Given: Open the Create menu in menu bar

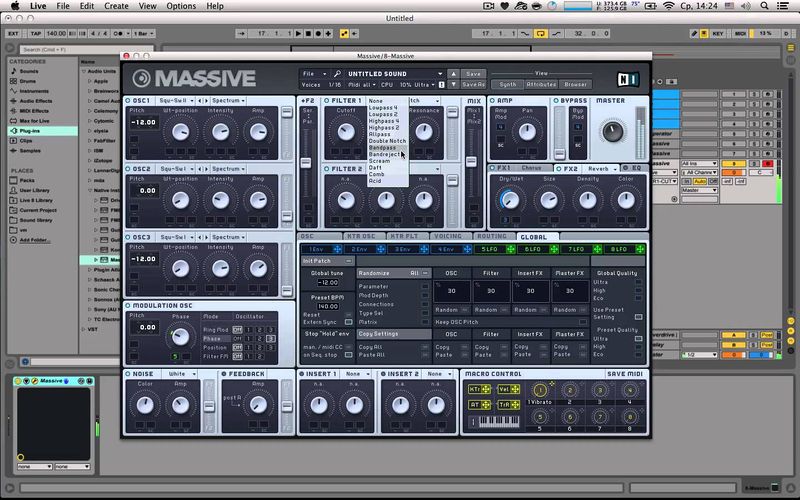Looking at the screenshot, I should (x=116, y=6).
